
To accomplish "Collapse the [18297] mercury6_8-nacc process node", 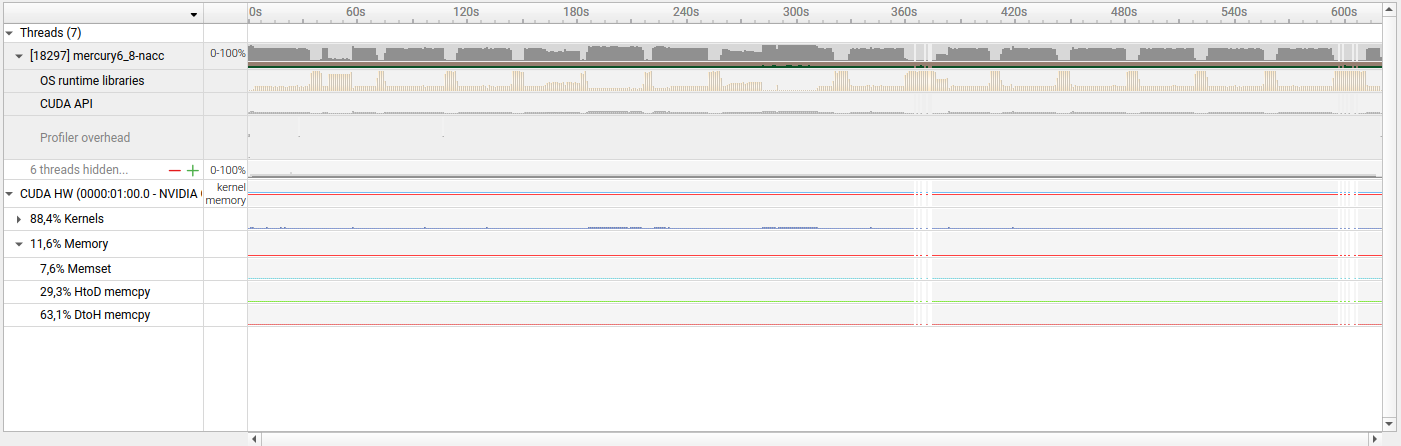I will click(x=20, y=56).
